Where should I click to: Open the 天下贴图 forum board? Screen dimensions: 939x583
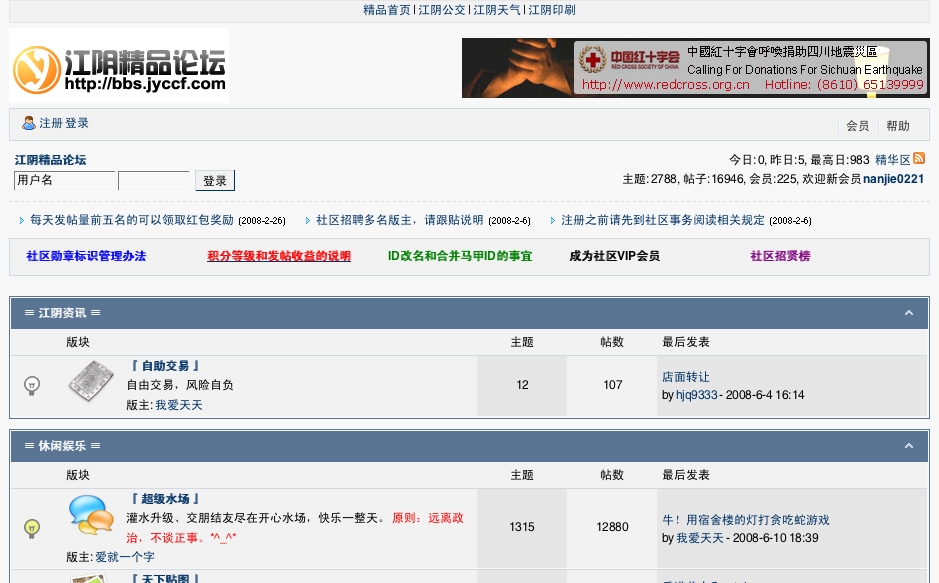pyautogui.click(x=165, y=578)
